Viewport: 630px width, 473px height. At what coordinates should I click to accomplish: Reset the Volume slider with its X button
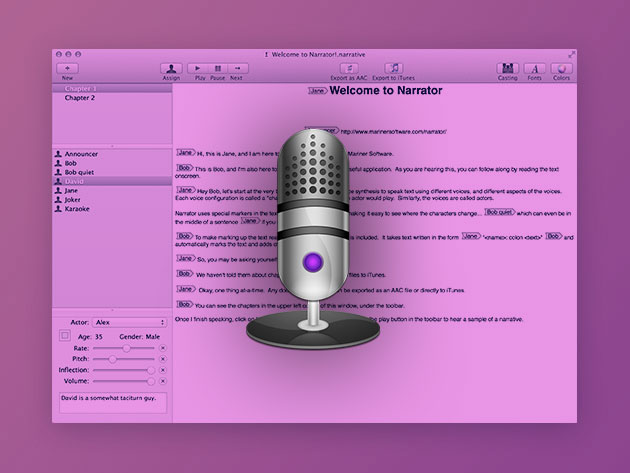[163, 381]
